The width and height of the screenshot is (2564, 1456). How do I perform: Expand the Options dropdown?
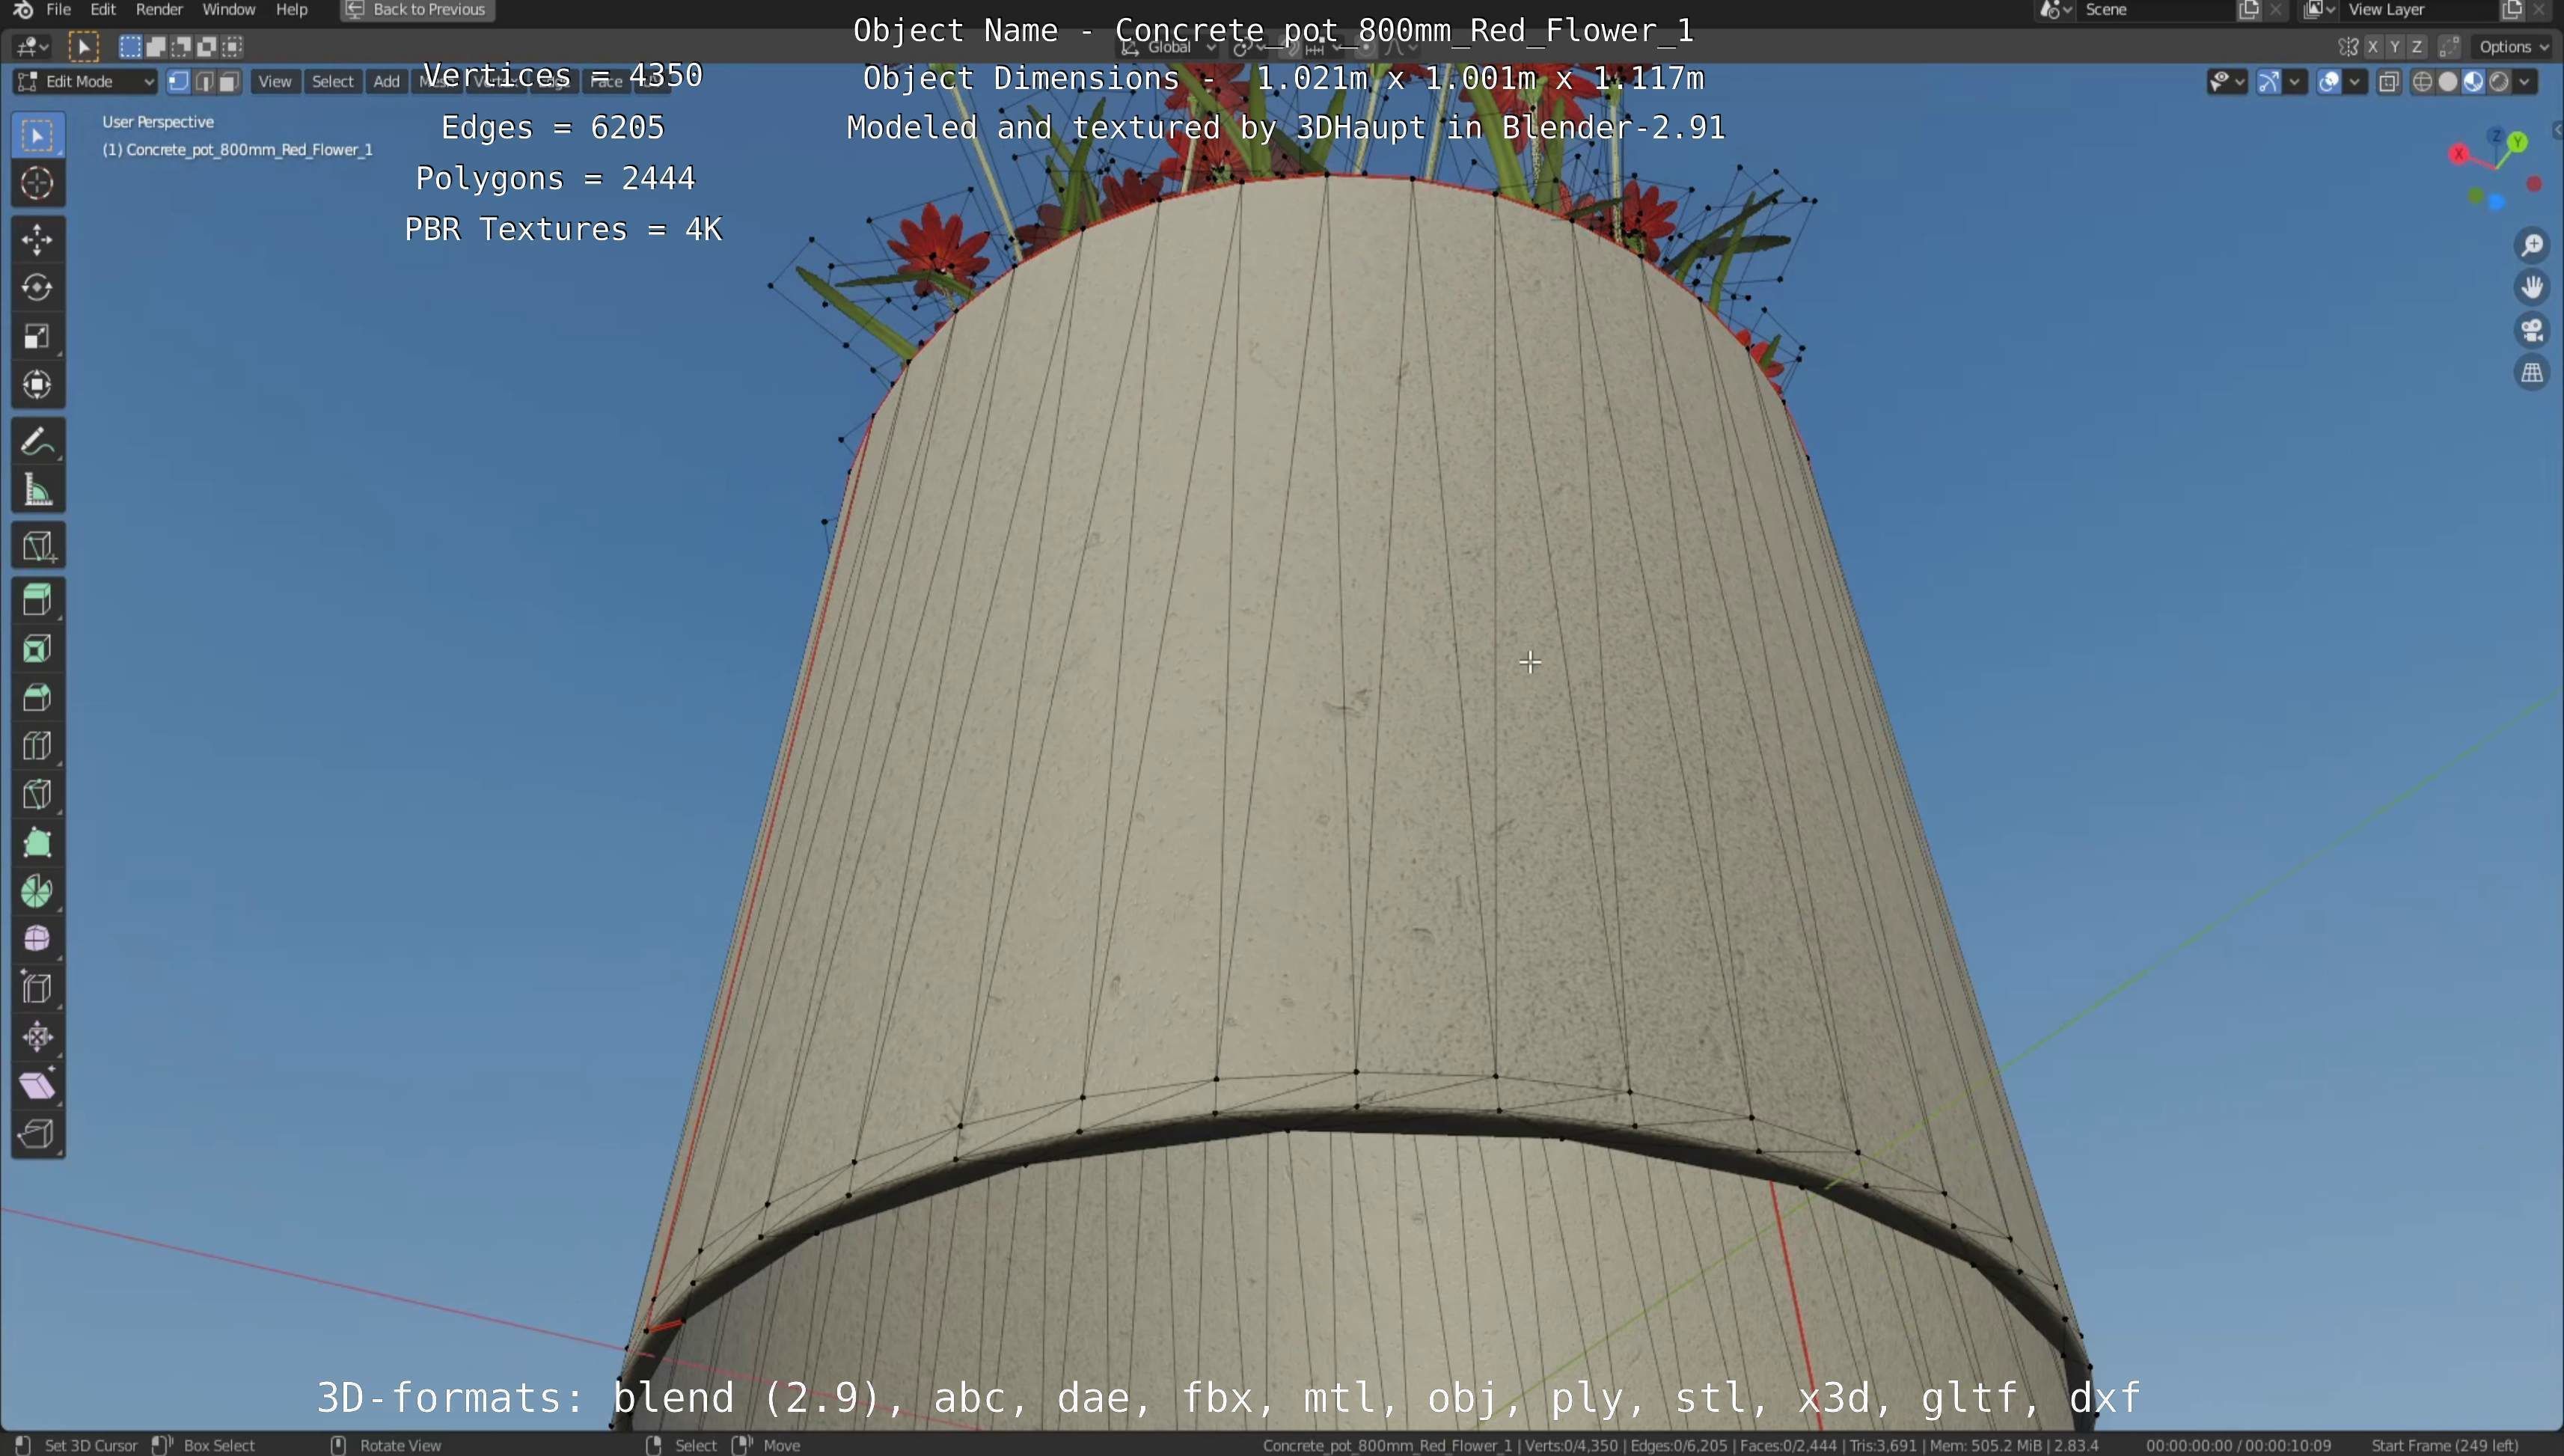click(x=2513, y=47)
